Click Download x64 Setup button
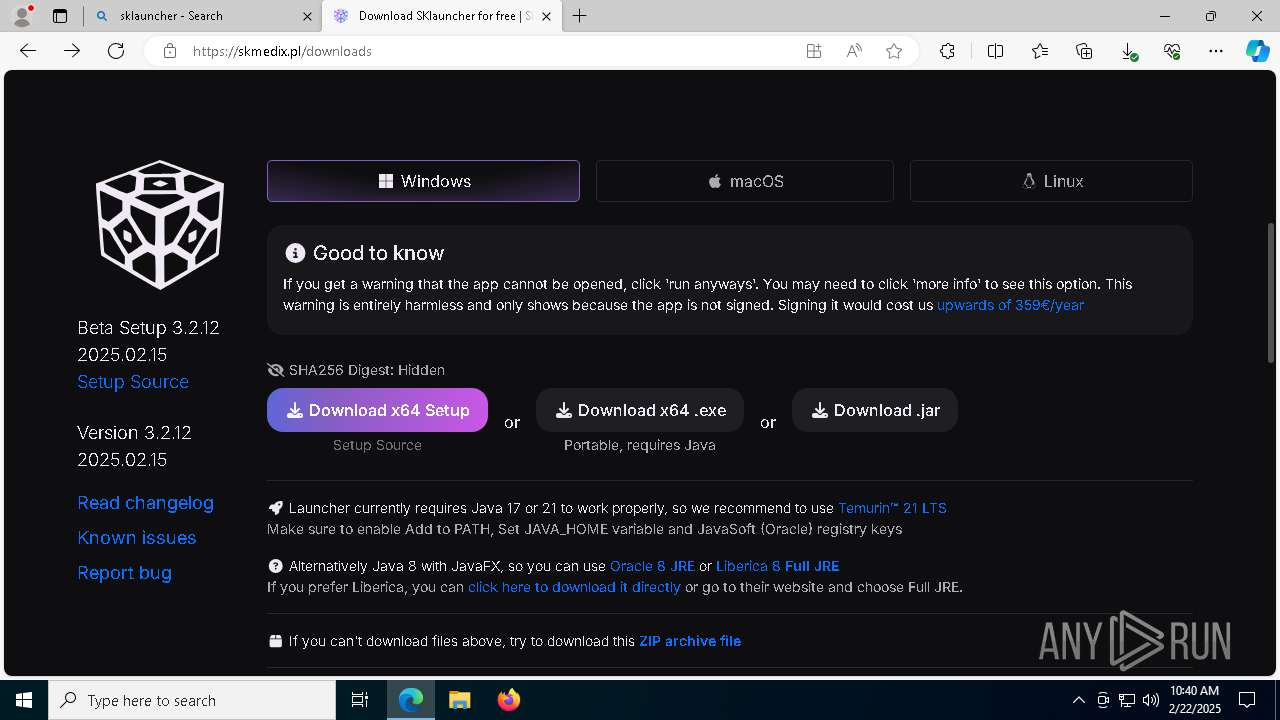Viewport: 1280px width, 720px height. [x=377, y=410]
